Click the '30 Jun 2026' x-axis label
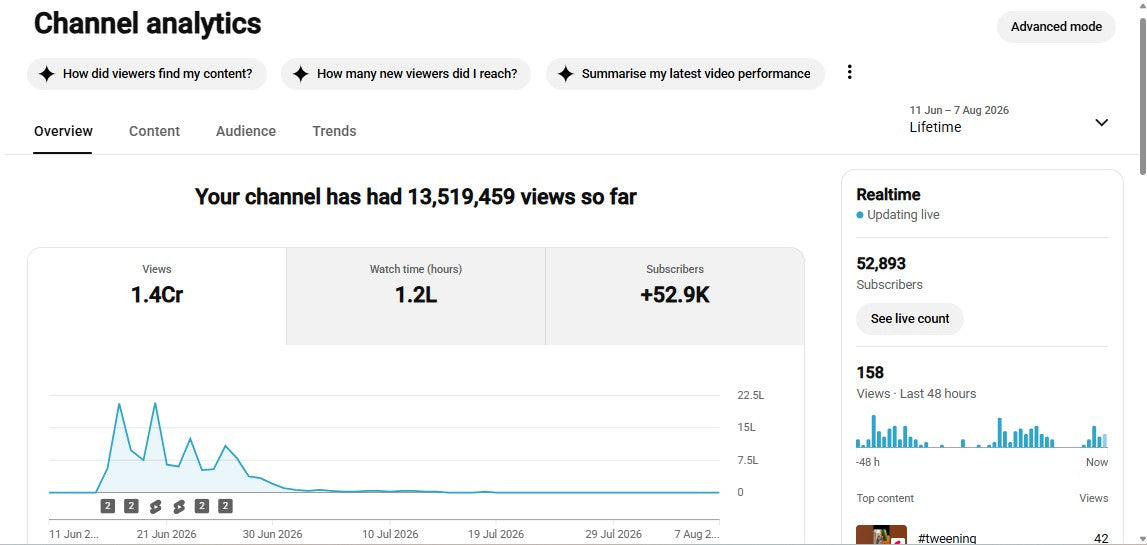This screenshot has width=1147, height=545. (272, 534)
